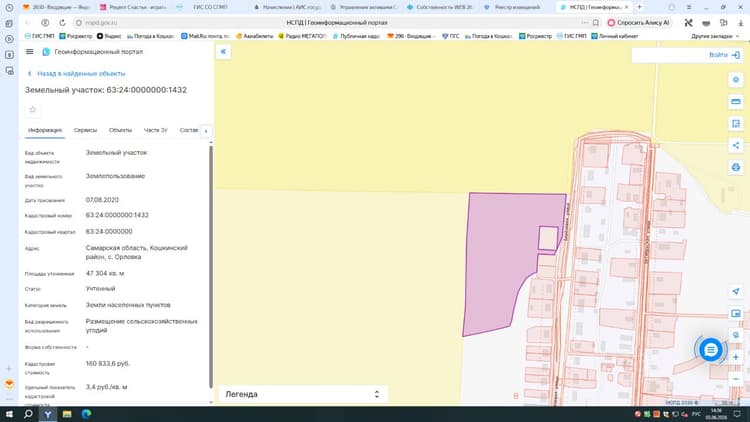Open the Windows notification center
This screenshot has height=422, width=750.
737,414
